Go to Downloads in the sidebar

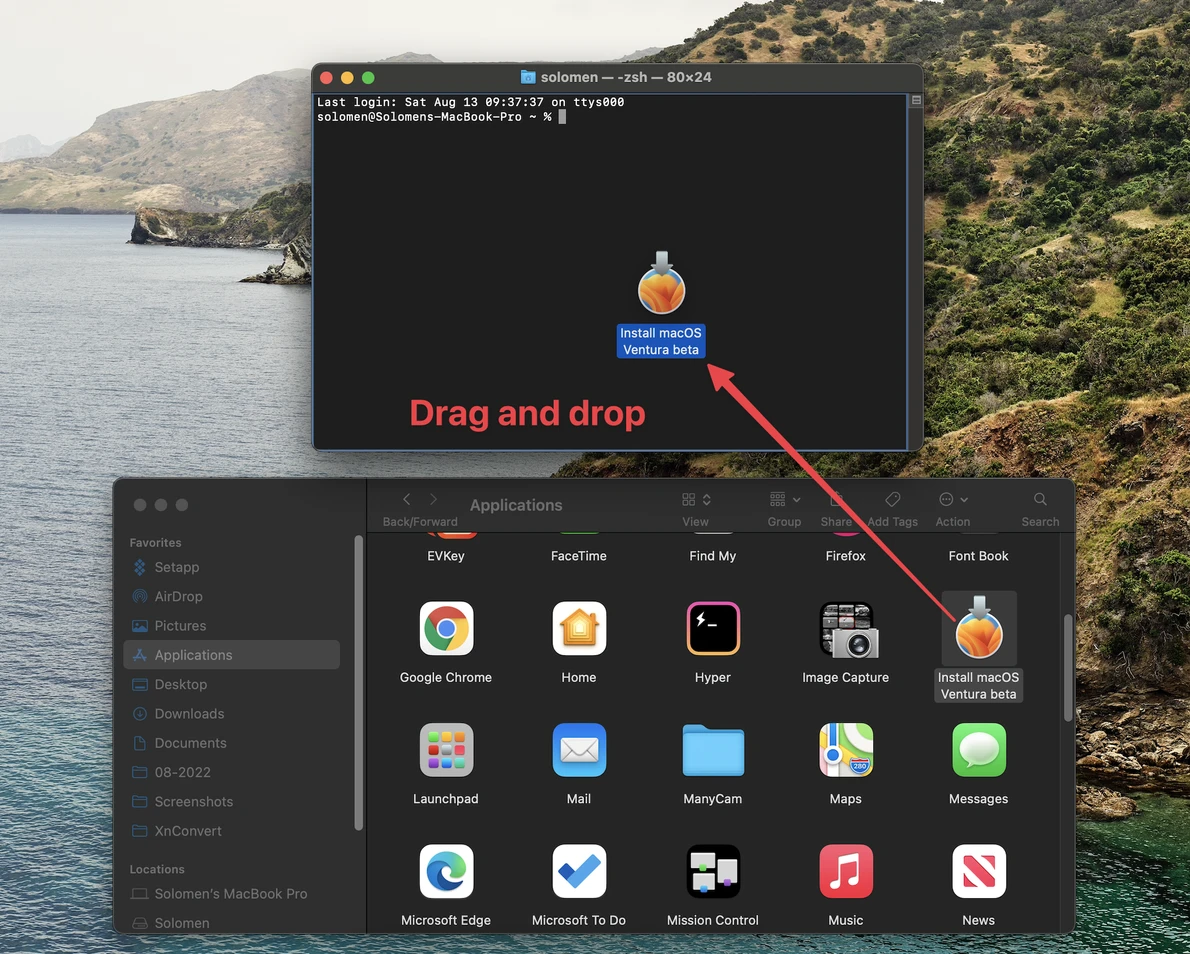(x=231, y=714)
